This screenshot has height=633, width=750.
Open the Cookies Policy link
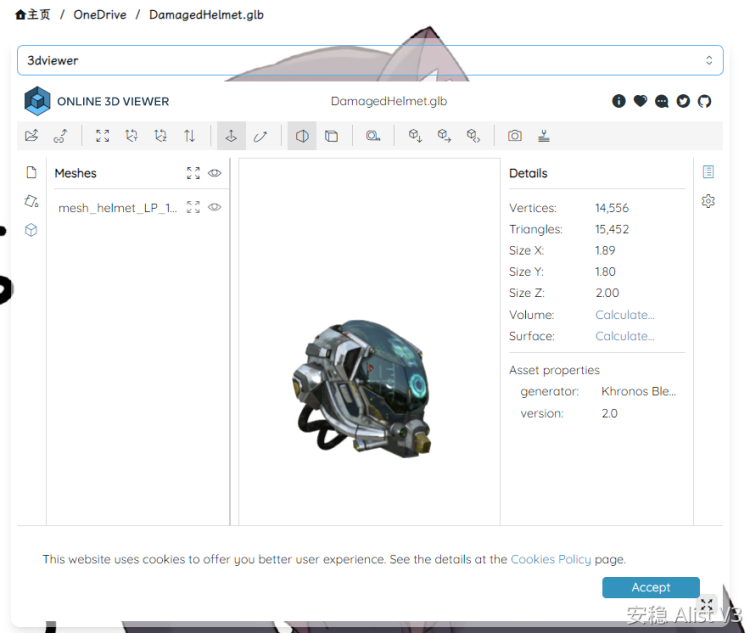550,559
